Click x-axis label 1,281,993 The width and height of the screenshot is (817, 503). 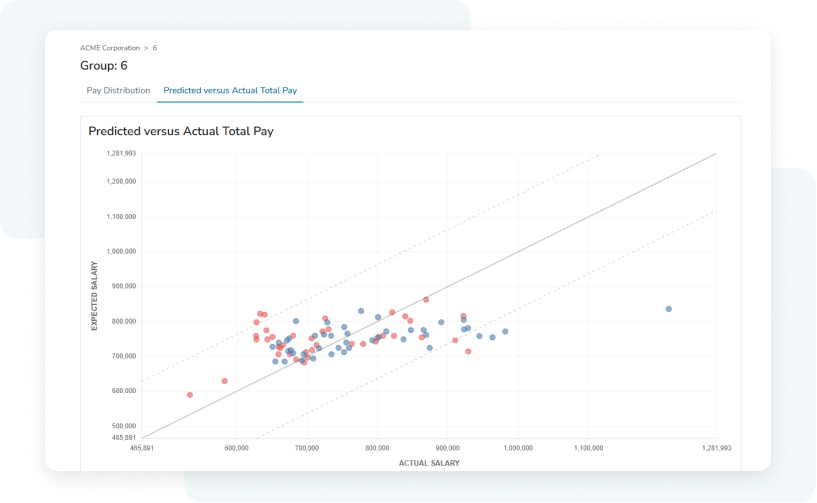click(x=716, y=448)
